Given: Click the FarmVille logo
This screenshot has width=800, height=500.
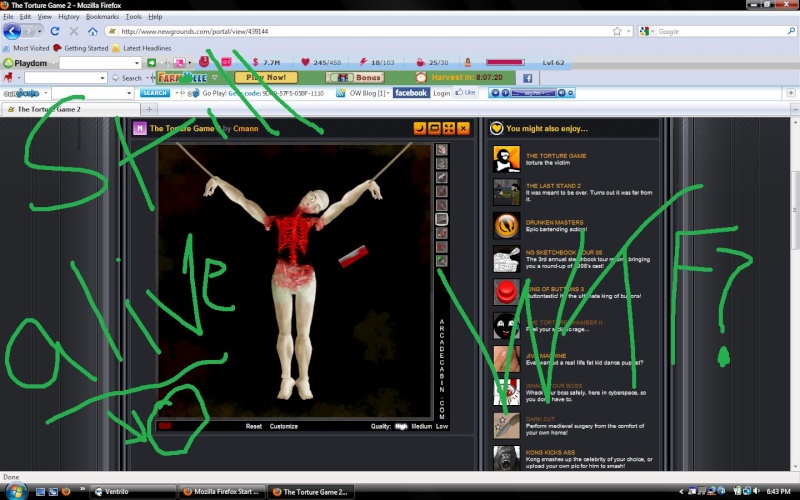Looking at the screenshot, I should pos(182,78).
